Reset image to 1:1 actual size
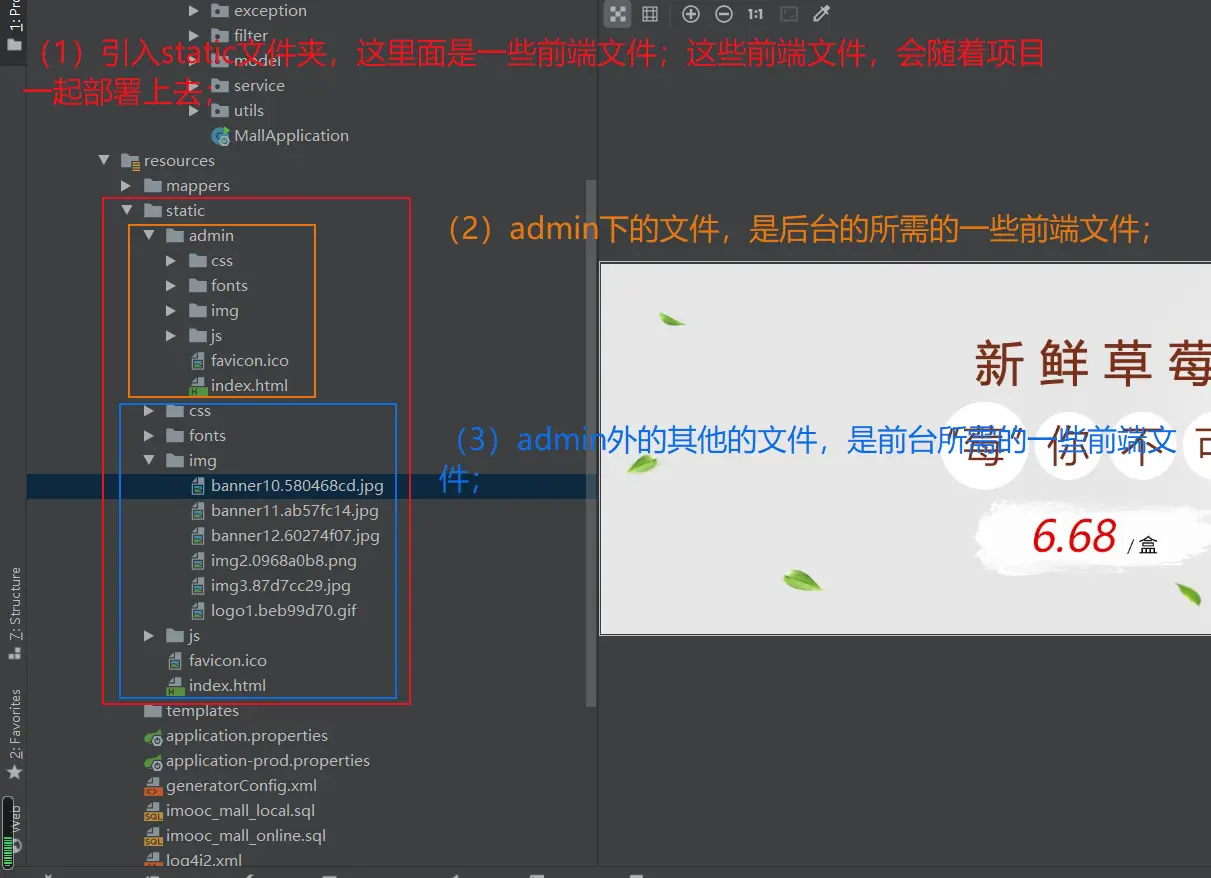This screenshot has height=878, width=1211. (x=755, y=14)
